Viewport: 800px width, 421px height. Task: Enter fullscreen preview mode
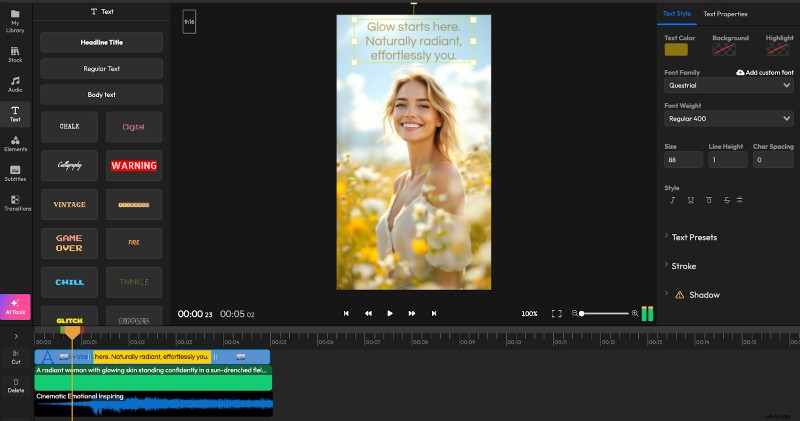coord(557,313)
